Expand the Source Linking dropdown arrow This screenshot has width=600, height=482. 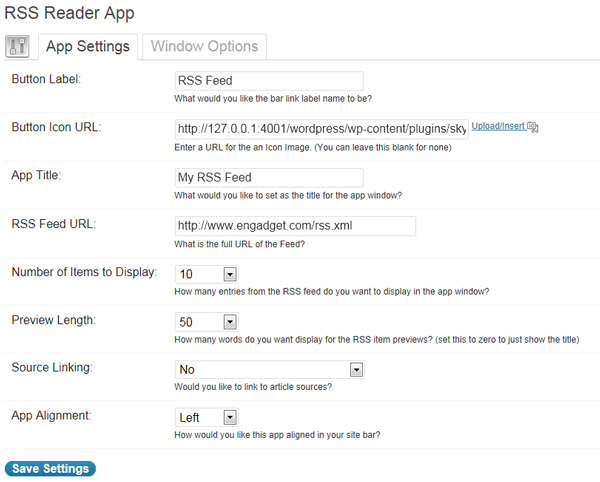pyautogui.click(x=356, y=370)
